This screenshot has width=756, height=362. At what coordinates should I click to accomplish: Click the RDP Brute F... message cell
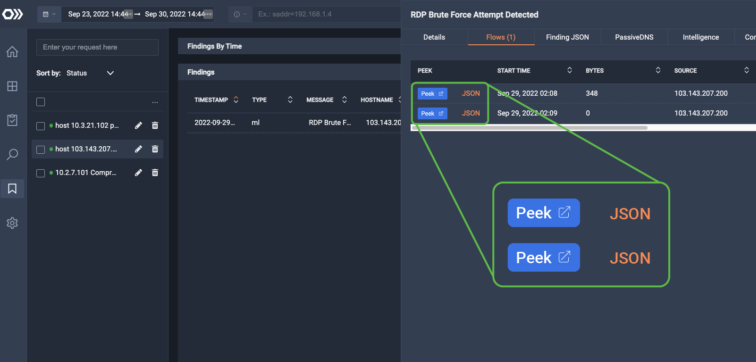[x=330, y=122]
